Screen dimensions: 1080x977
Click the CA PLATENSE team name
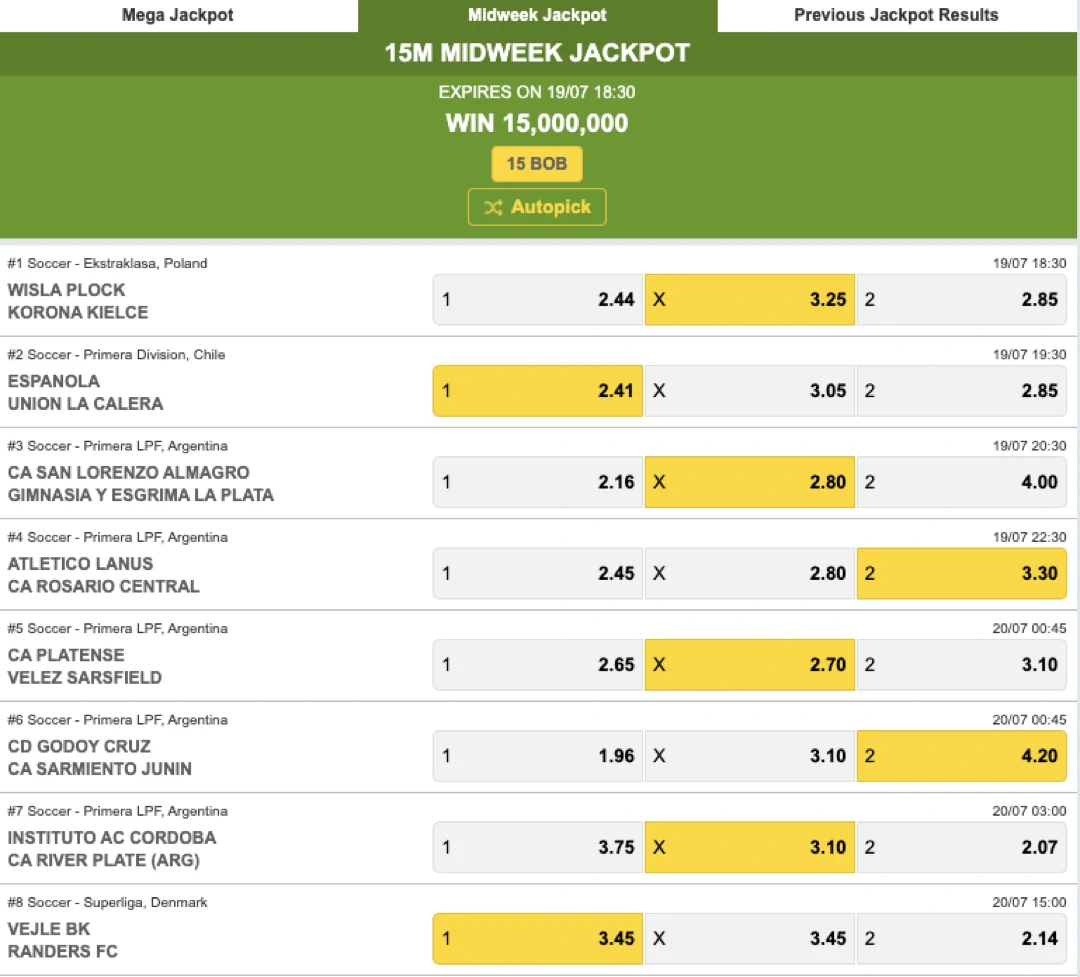[66, 655]
